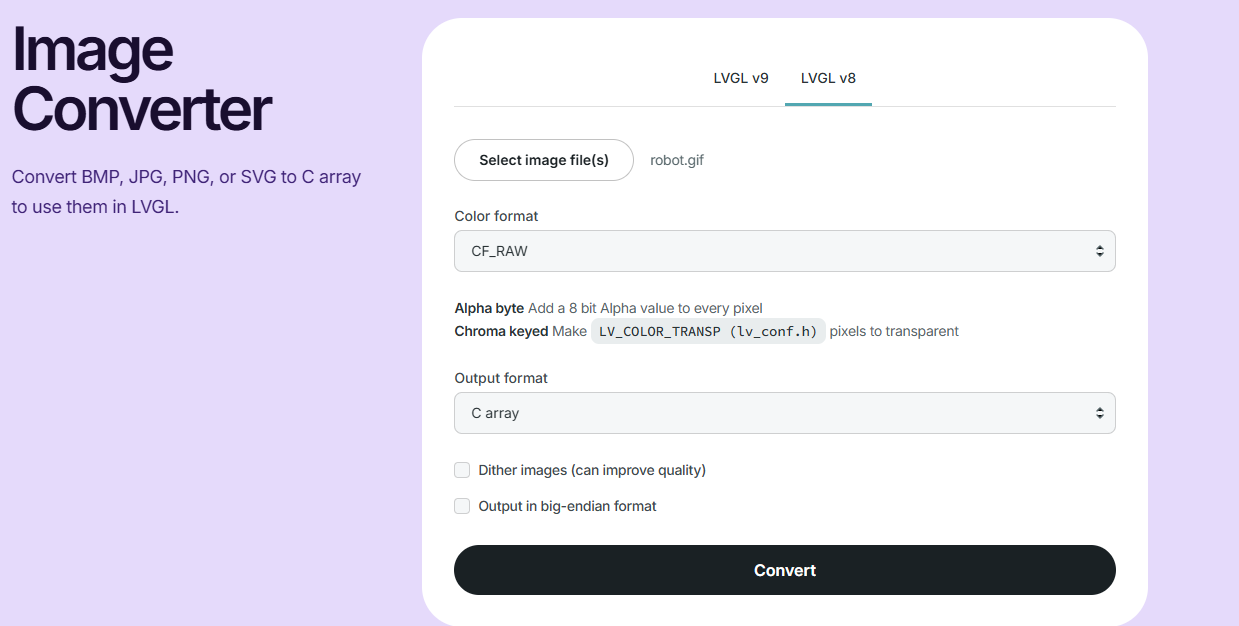Click the LV_COLOR_TRANSP (lv_conf.h) code snippet
The image size is (1239, 626).
[708, 331]
